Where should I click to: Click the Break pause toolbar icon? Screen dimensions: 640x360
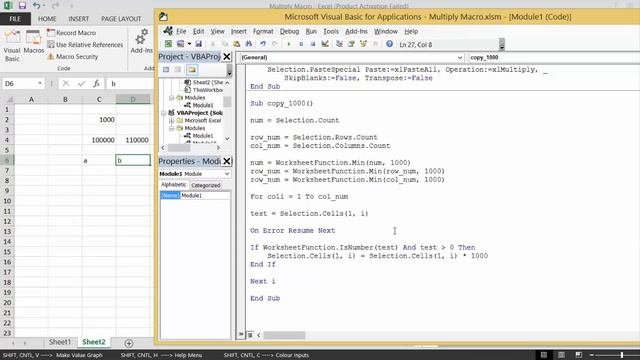click(301, 44)
